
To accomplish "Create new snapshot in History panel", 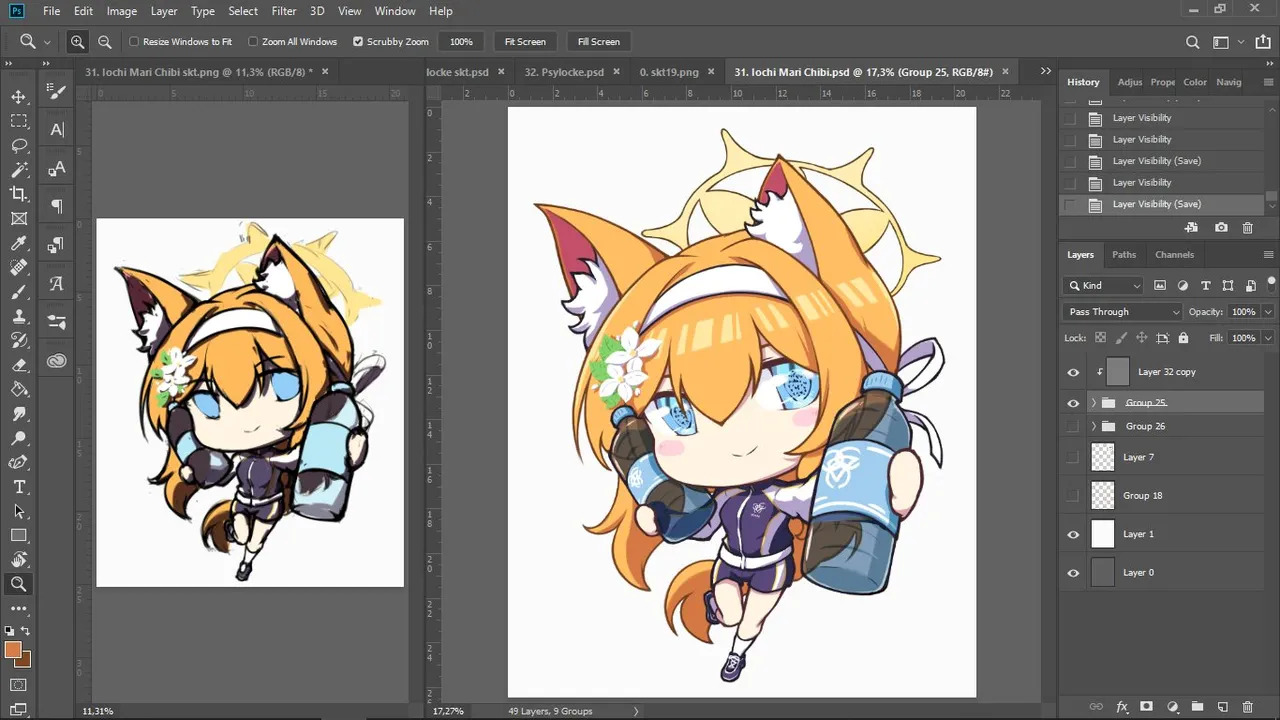I will pos(1221,228).
